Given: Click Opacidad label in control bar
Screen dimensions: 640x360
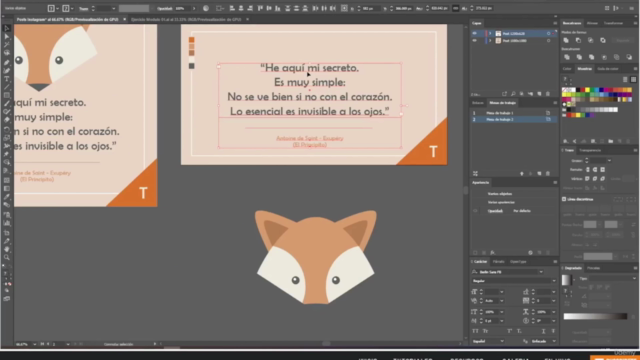Looking at the screenshot, I should click(164, 8).
